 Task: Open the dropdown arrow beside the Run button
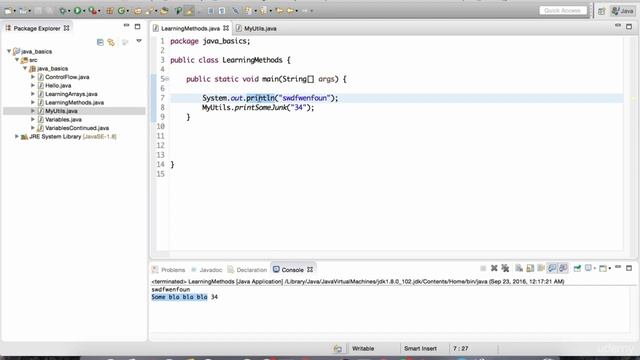pos(84,11)
